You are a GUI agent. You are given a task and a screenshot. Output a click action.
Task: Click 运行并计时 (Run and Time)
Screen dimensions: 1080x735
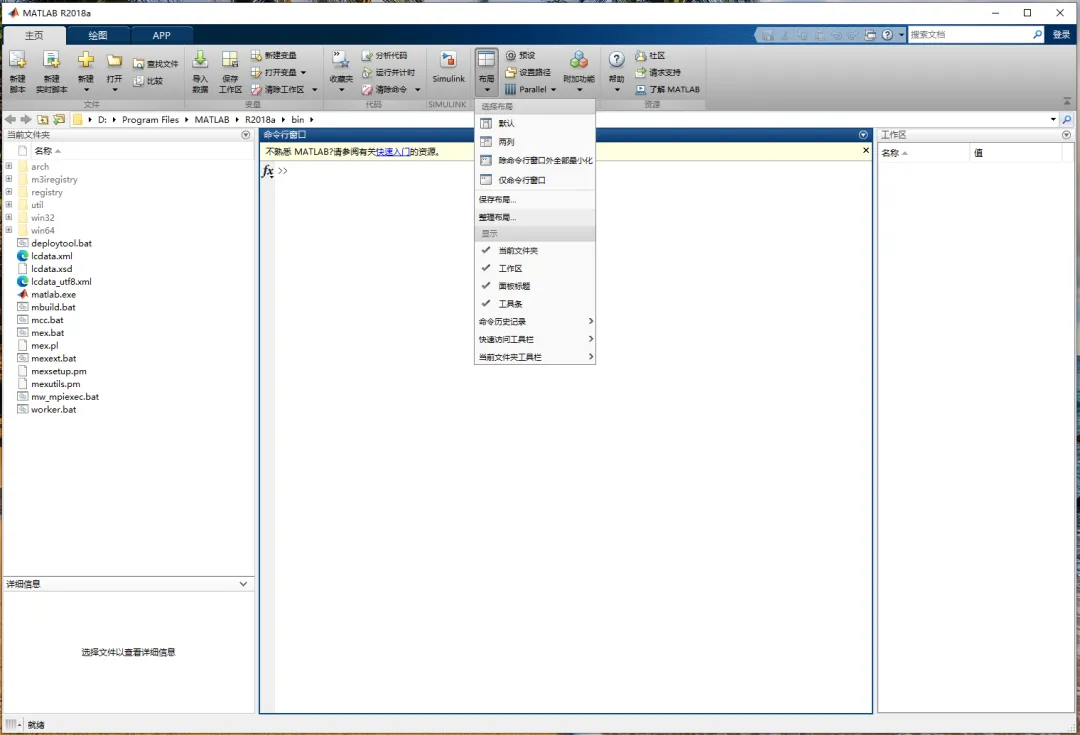pyautogui.click(x=388, y=72)
